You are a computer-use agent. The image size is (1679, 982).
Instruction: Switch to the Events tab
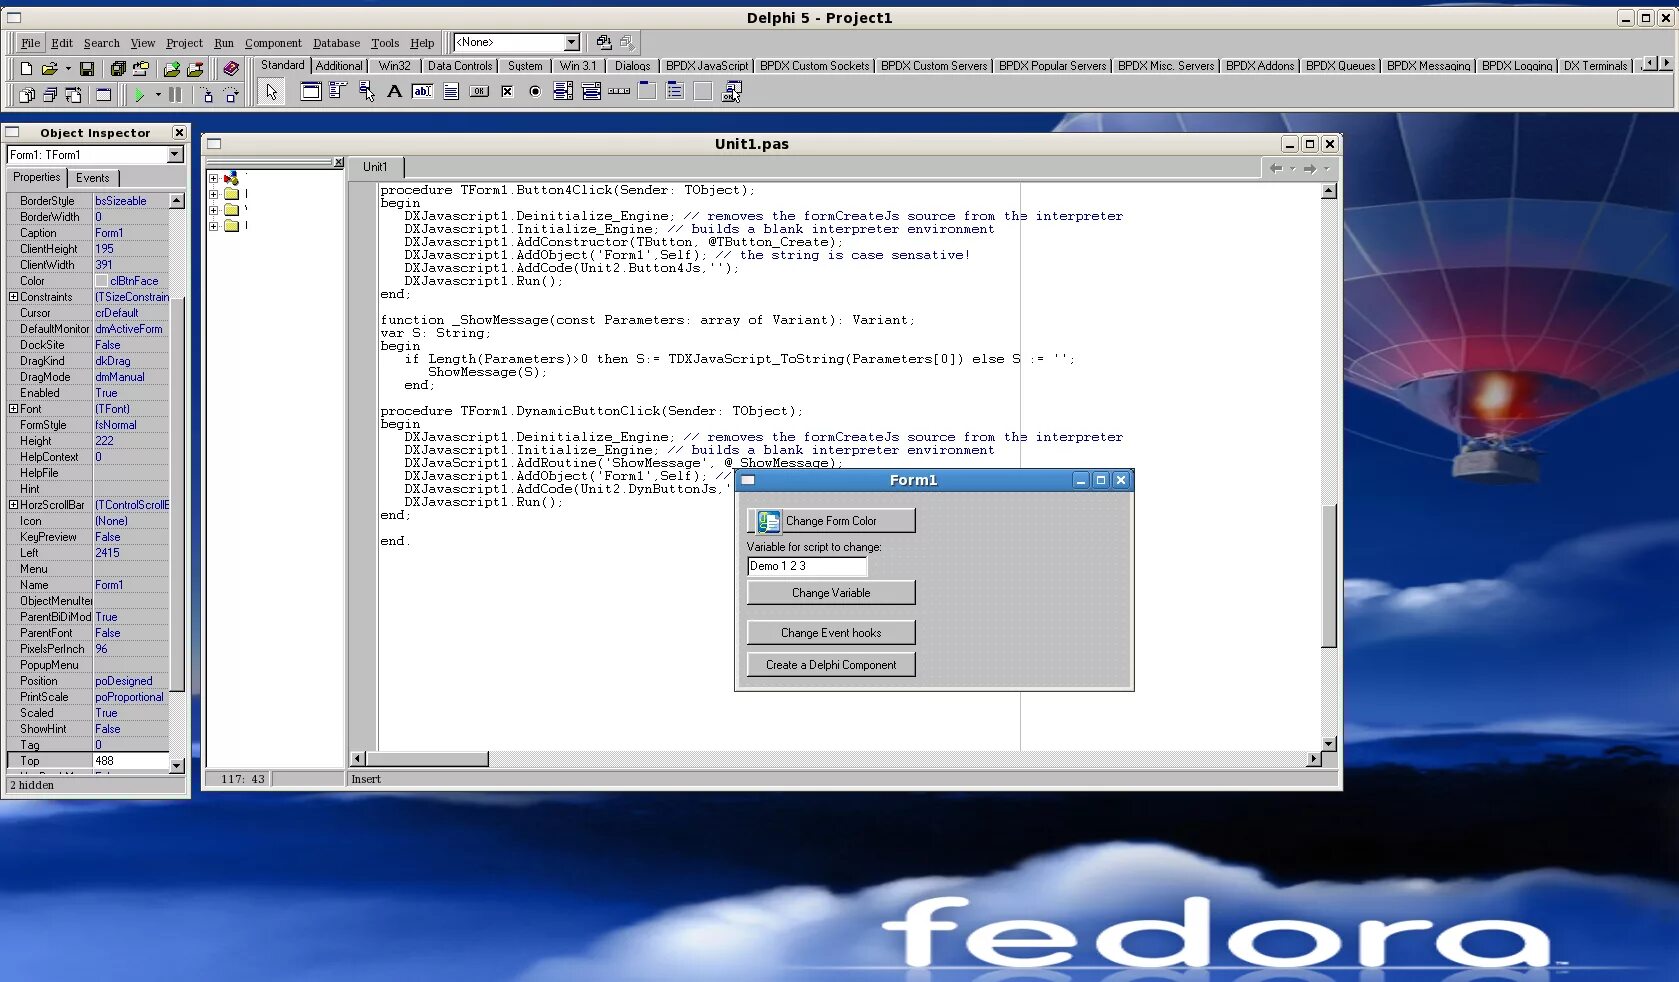[93, 178]
